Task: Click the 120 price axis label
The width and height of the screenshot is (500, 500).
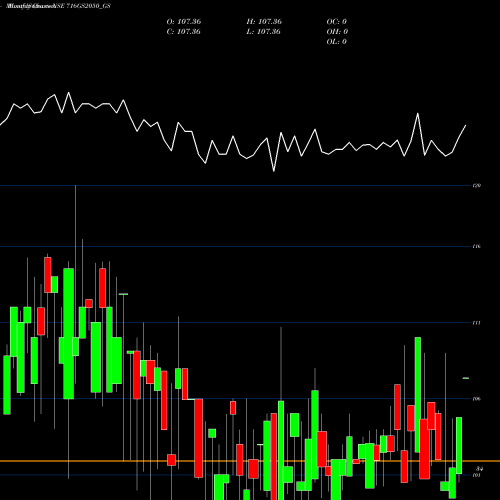Action: pos(477,185)
